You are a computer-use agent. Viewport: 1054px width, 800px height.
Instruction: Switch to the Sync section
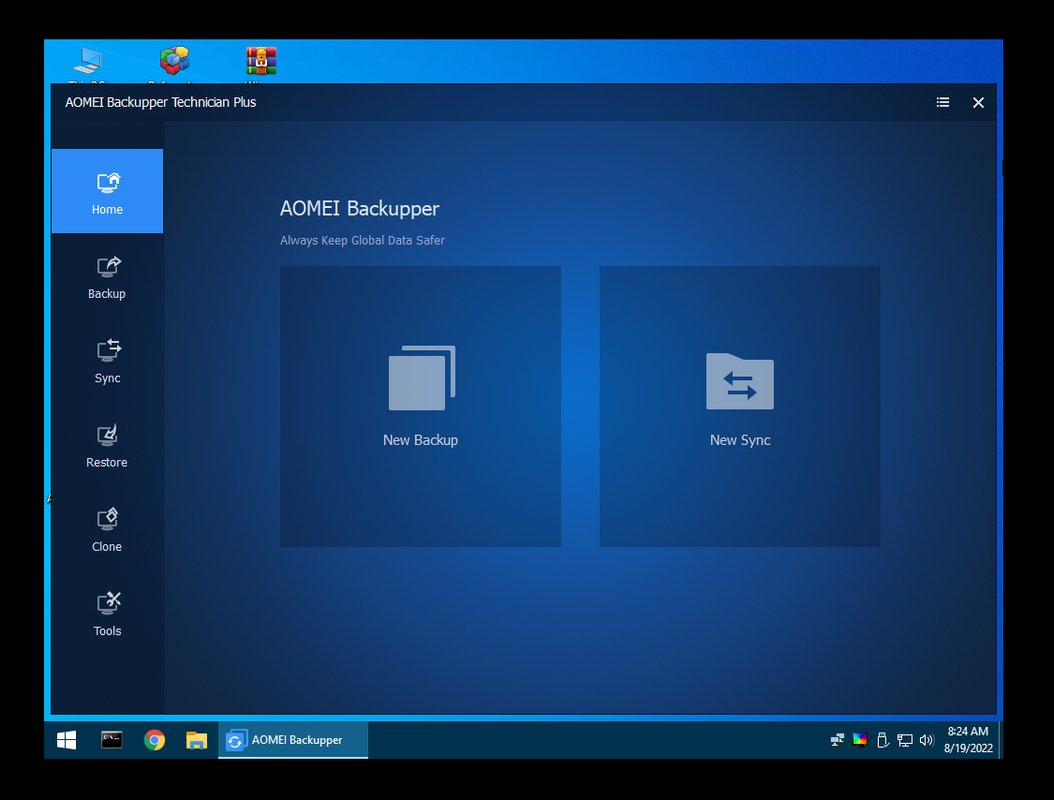(107, 360)
